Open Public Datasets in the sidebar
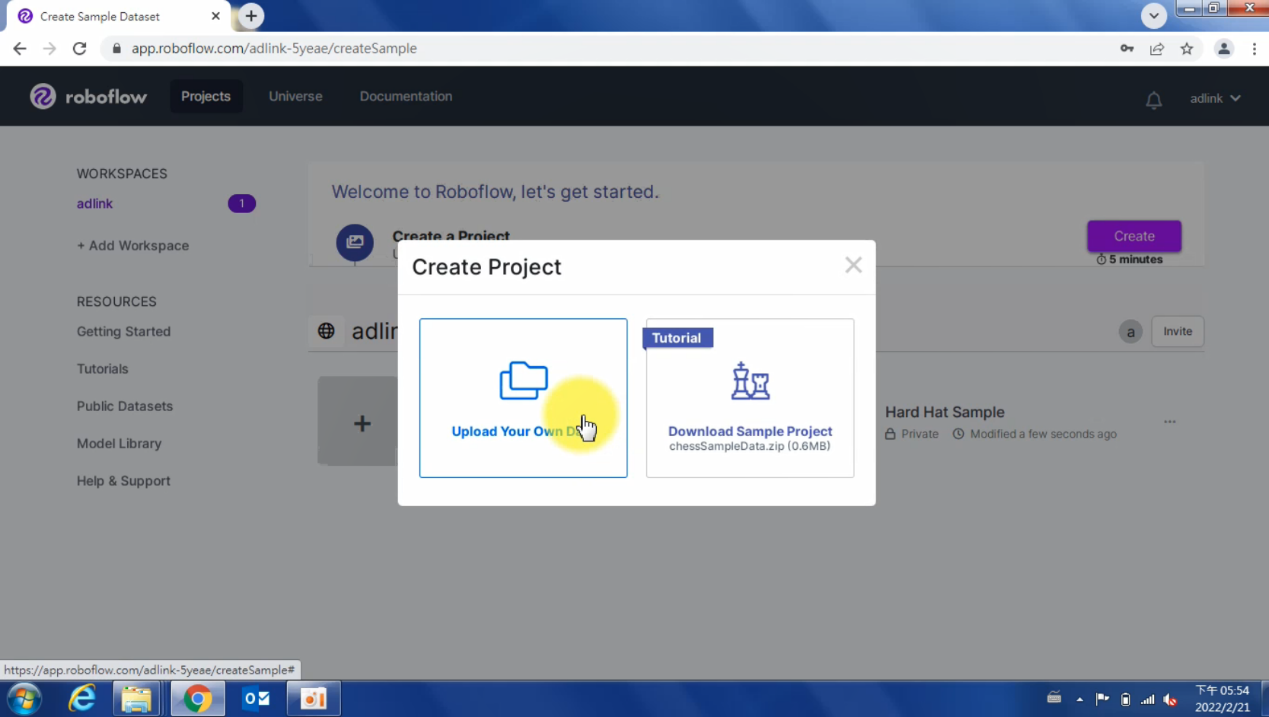The width and height of the screenshot is (1269, 717). coord(124,406)
